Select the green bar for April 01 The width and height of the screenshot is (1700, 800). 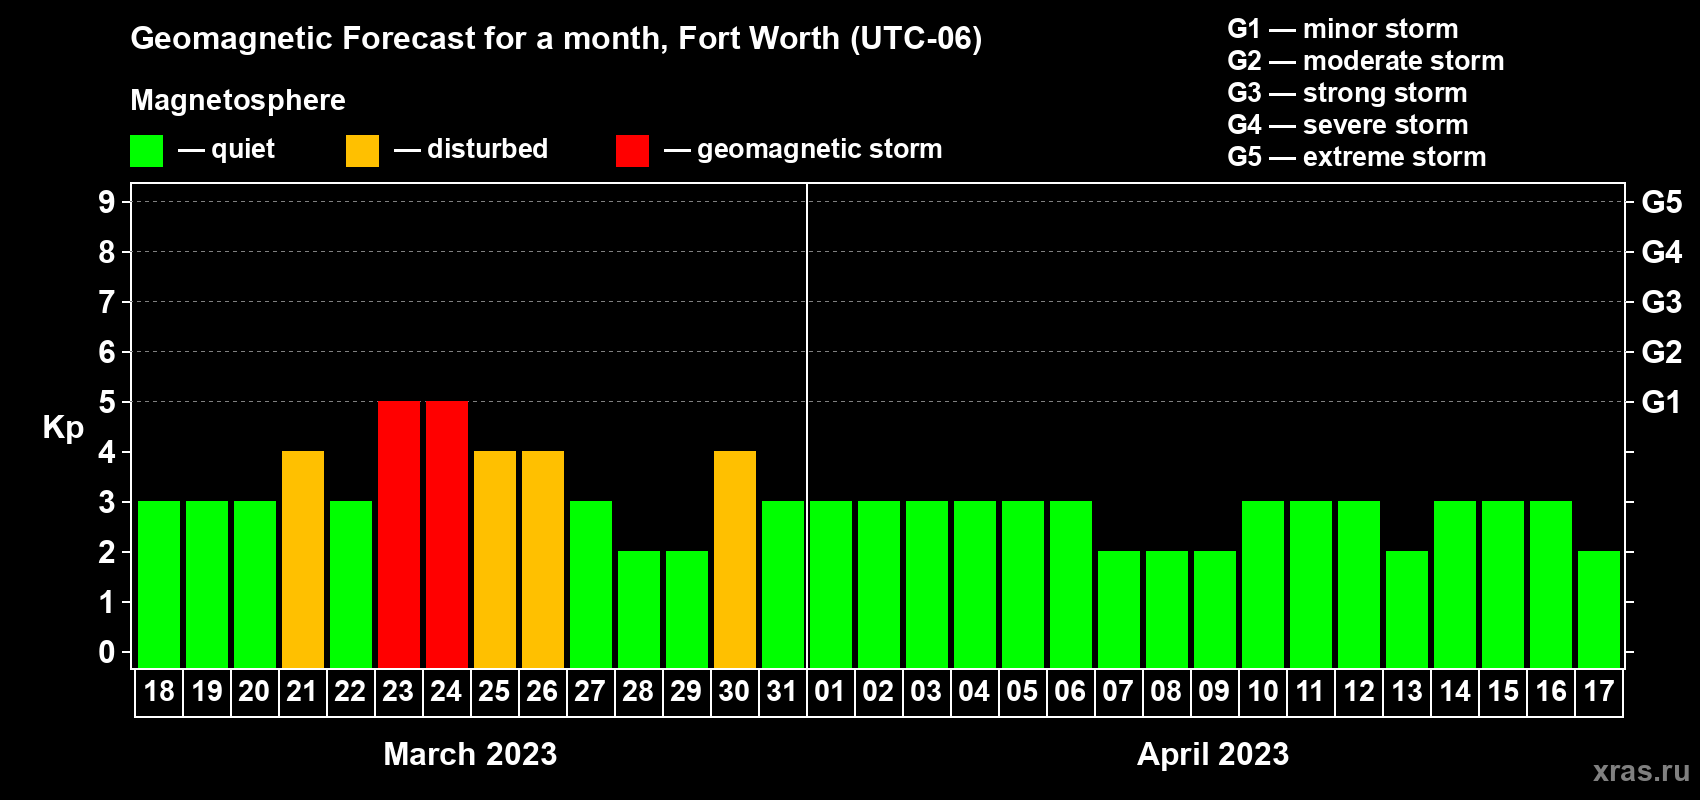coord(831,584)
